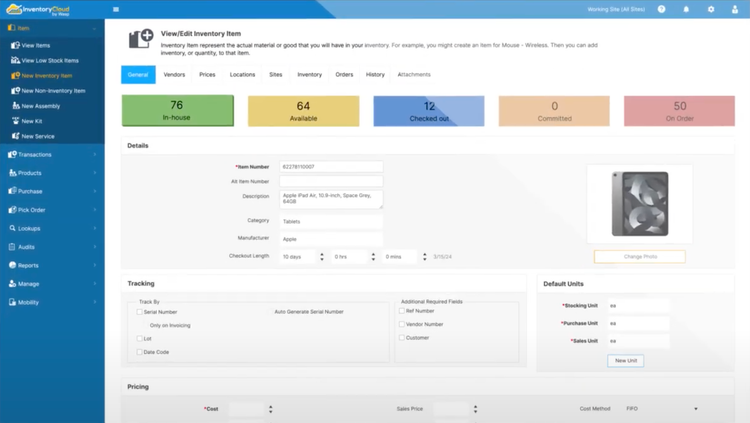
Task: Enable Date Code tracking checkbox
Action: [x=139, y=352]
